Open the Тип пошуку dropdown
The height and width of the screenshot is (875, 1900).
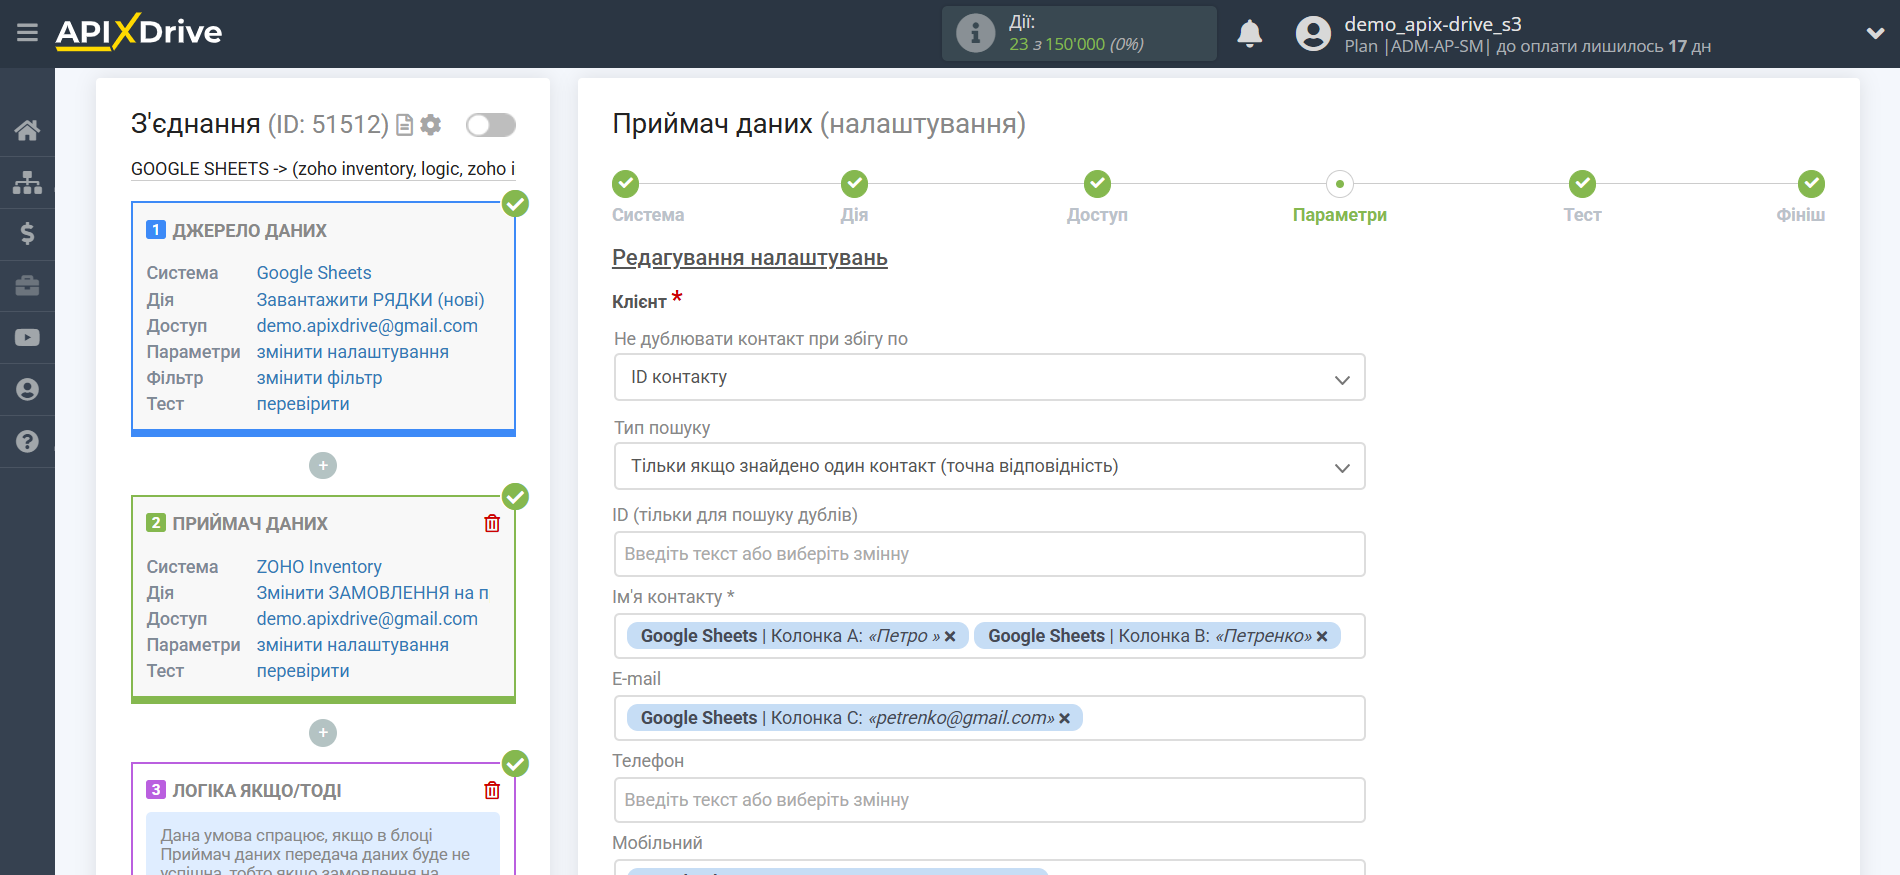tap(989, 466)
